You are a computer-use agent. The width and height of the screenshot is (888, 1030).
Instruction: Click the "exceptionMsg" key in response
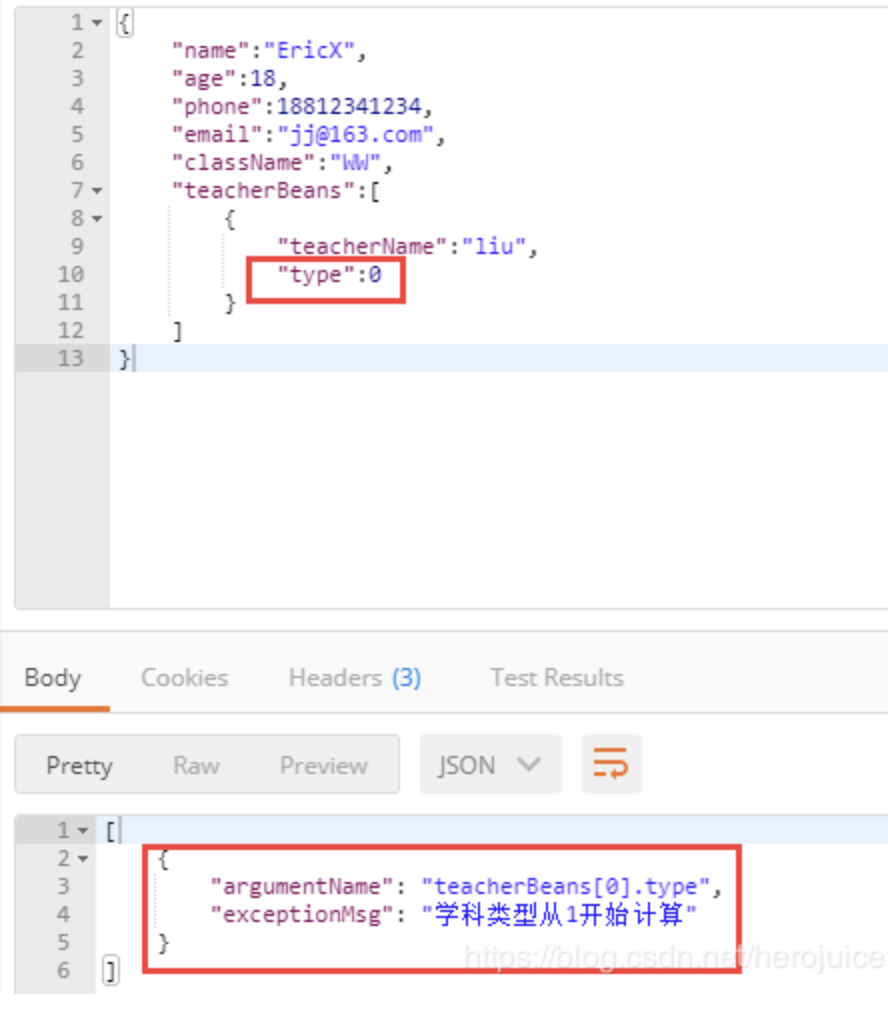(301, 915)
